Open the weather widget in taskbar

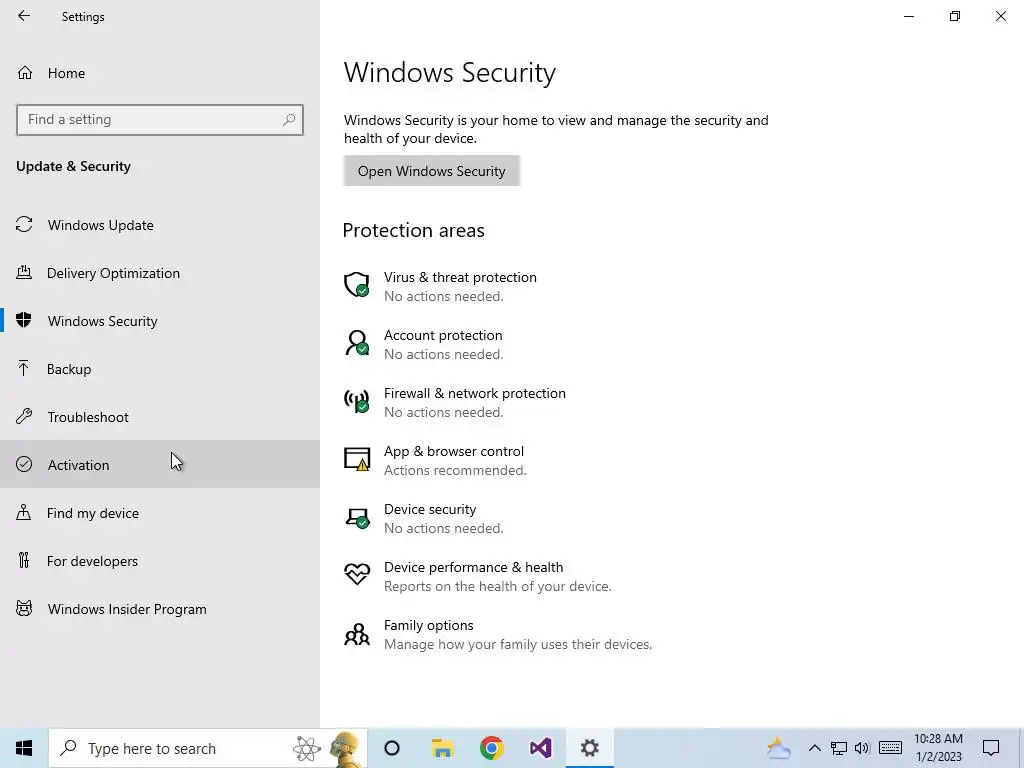(x=778, y=748)
